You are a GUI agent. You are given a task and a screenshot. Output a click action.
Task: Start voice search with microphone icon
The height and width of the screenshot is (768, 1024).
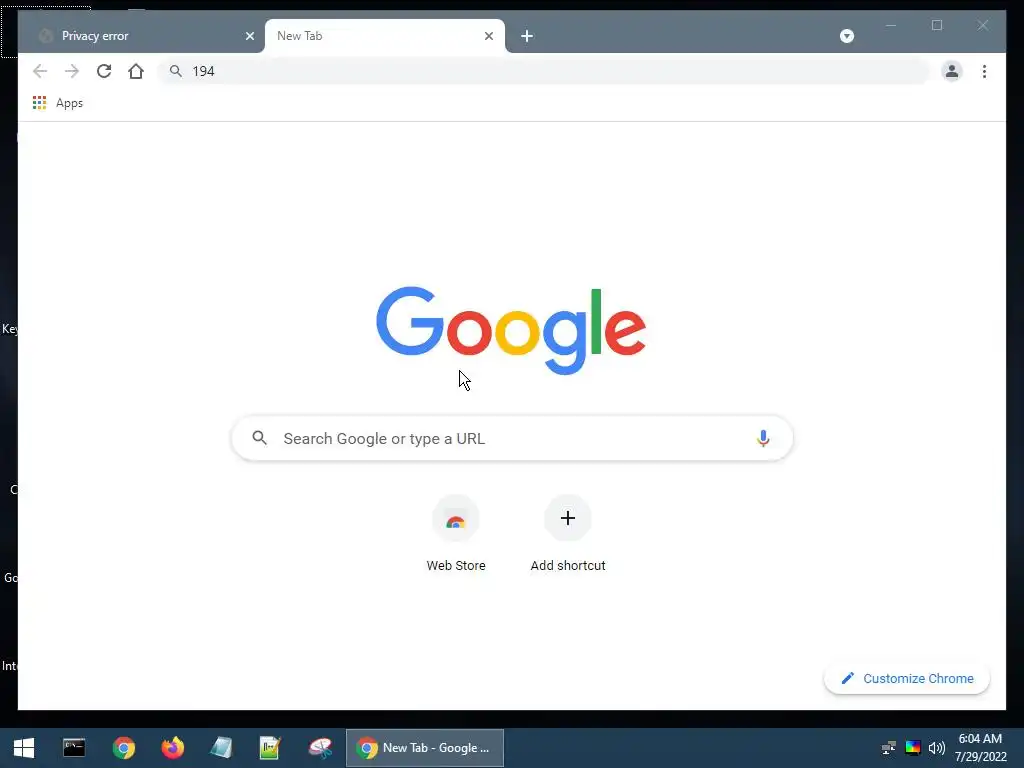tap(763, 438)
